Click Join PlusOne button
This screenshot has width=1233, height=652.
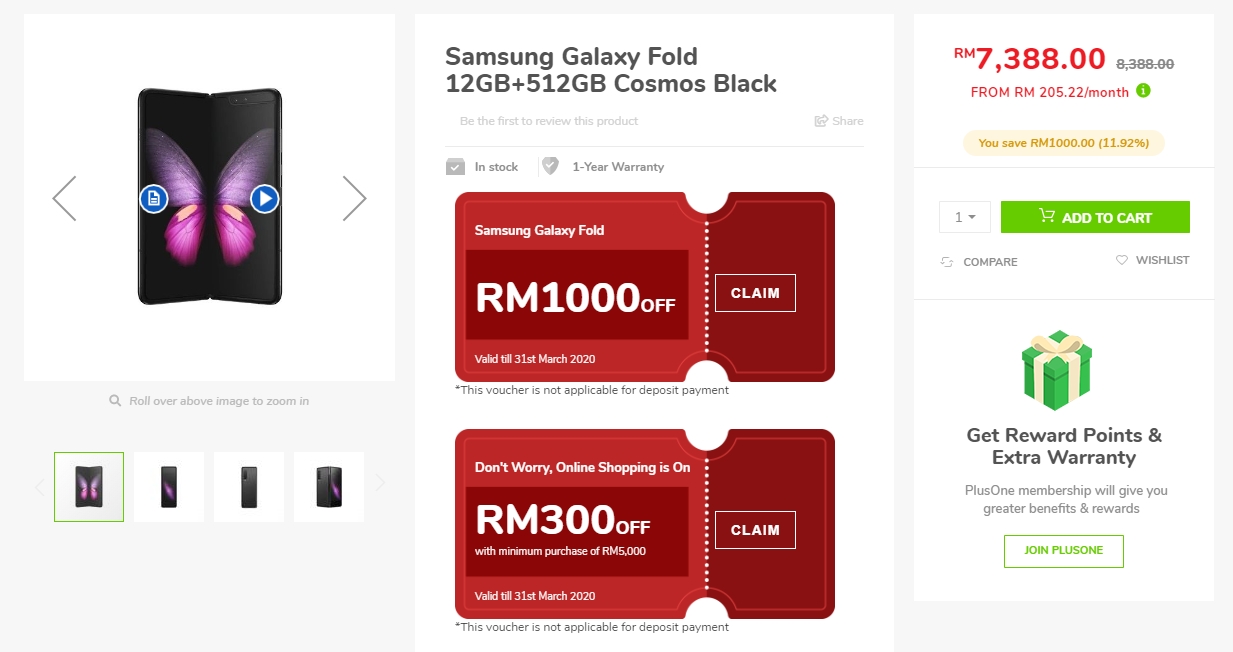click(1063, 551)
